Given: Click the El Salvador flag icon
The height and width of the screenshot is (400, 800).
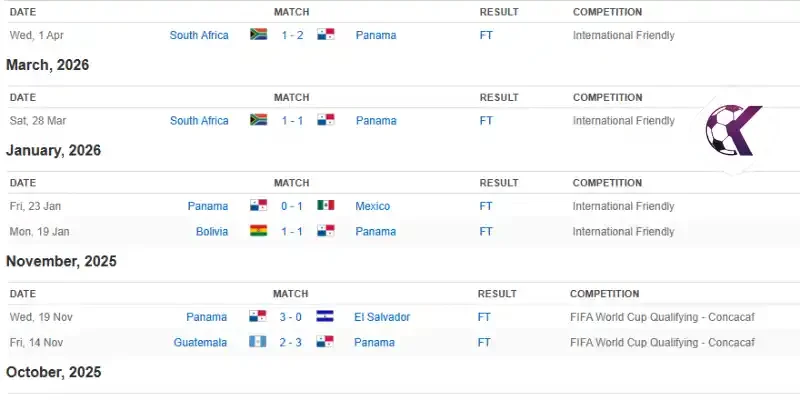Looking at the screenshot, I should pyautogui.click(x=324, y=316).
